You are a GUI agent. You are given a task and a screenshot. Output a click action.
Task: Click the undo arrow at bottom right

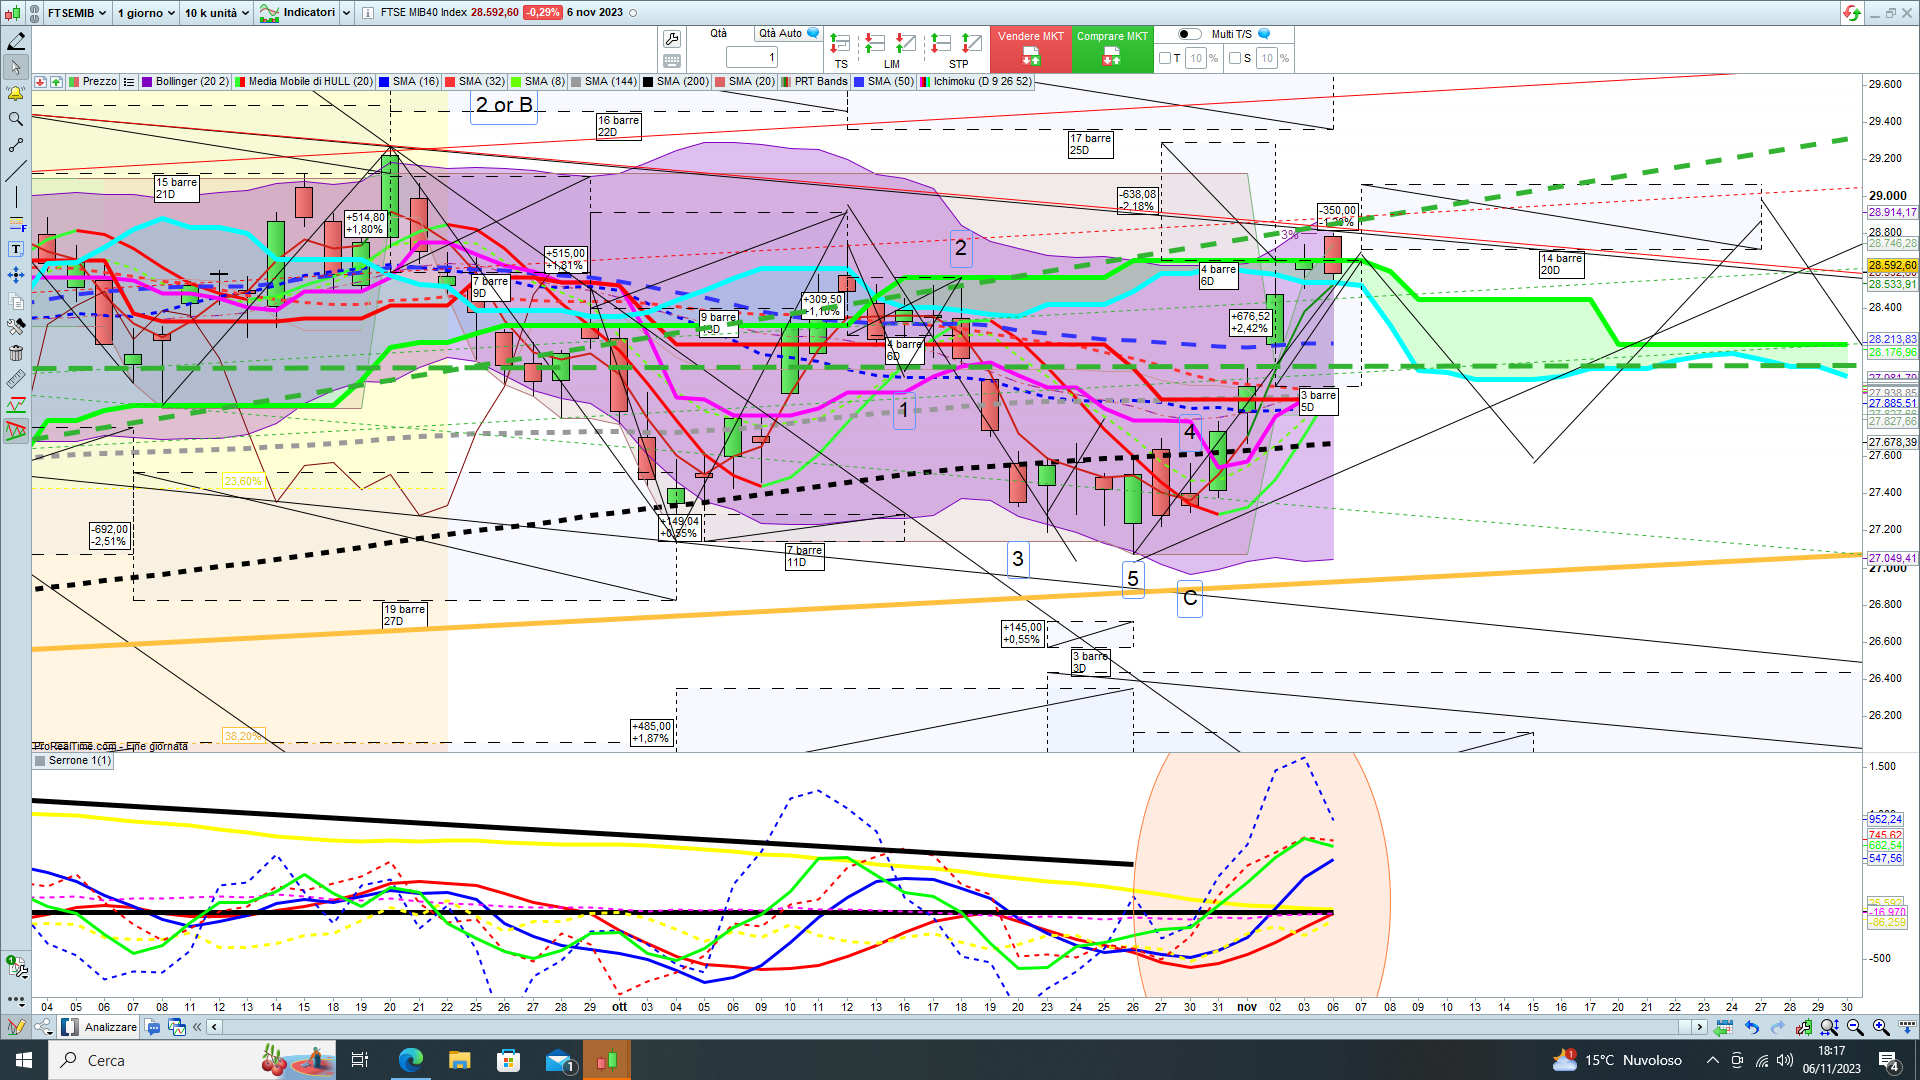(x=1752, y=1027)
